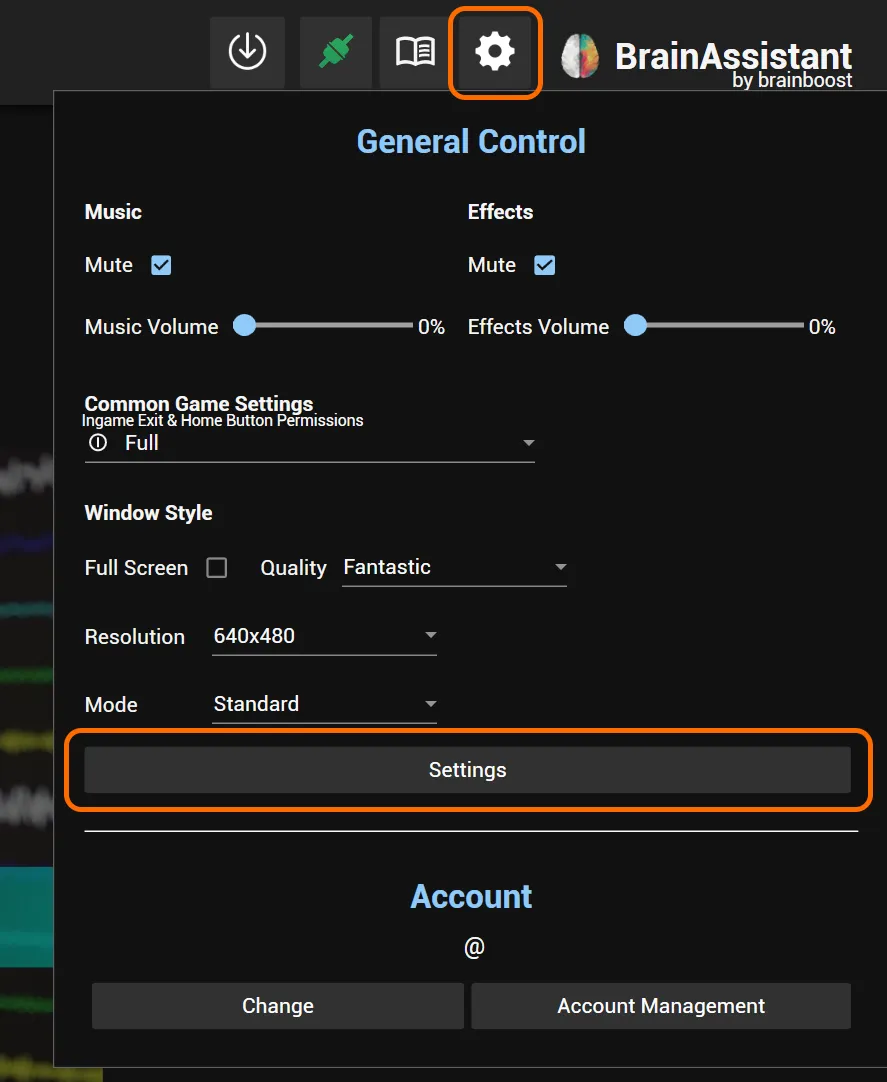Viewport: 887px width, 1082px height.
Task: Open the Mode dropdown showing Standard
Action: tap(324, 705)
